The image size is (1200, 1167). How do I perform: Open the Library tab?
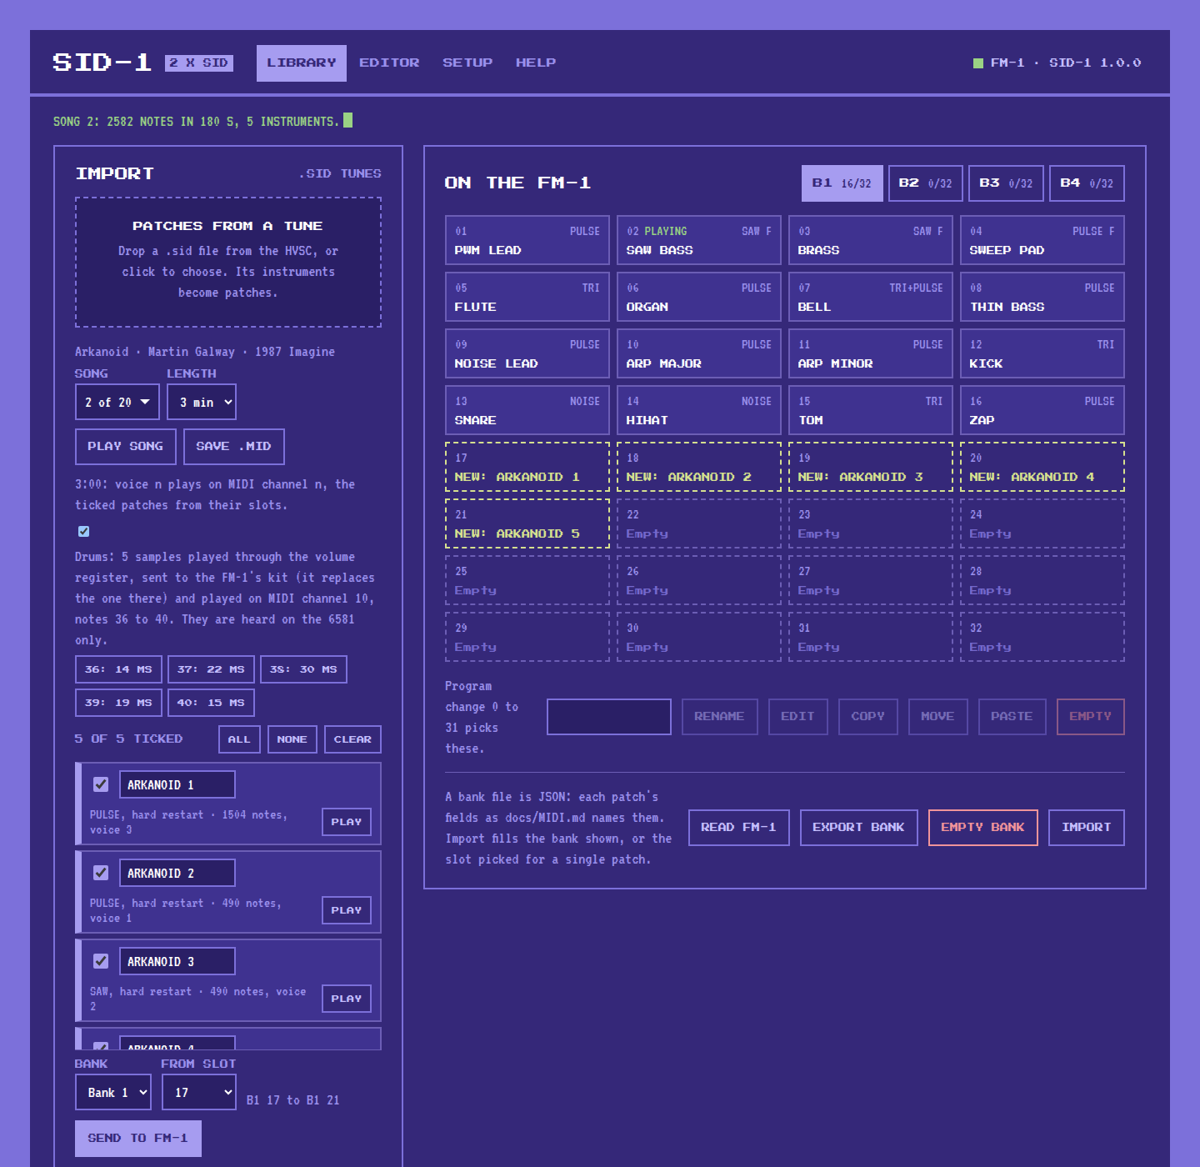coord(301,63)
